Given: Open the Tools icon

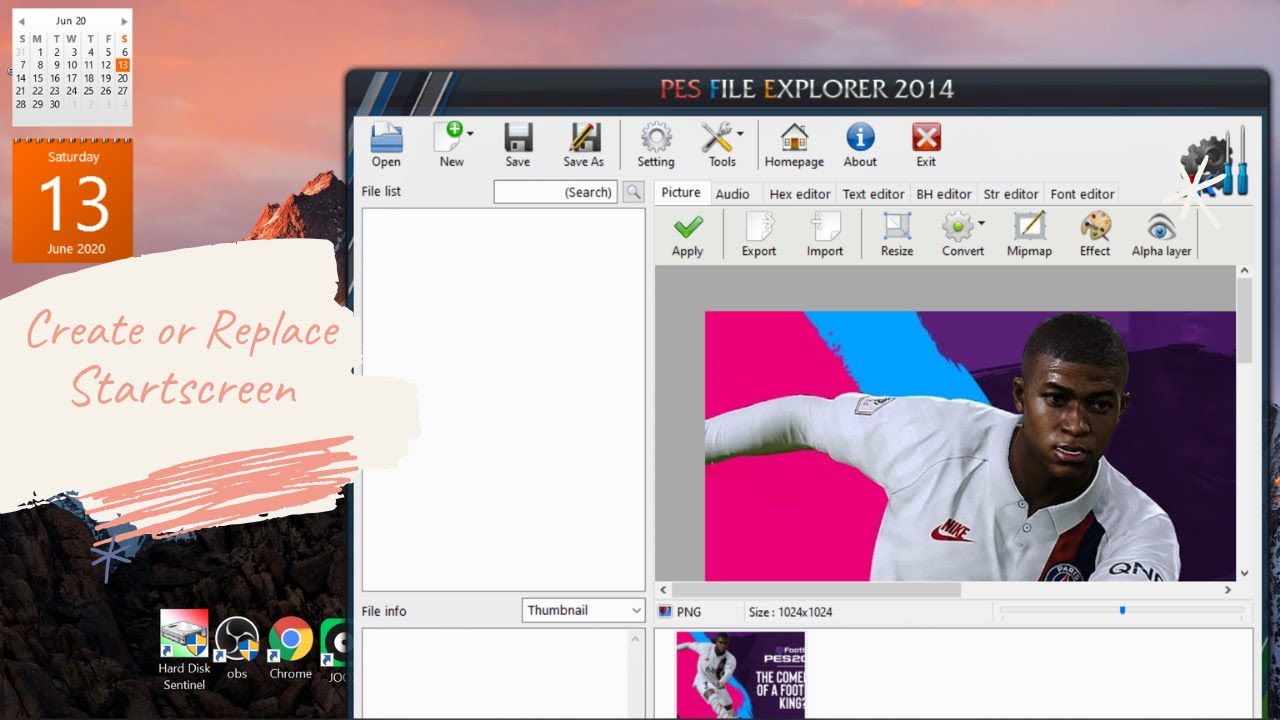Looking at the screenshot, I should (718, 145).
